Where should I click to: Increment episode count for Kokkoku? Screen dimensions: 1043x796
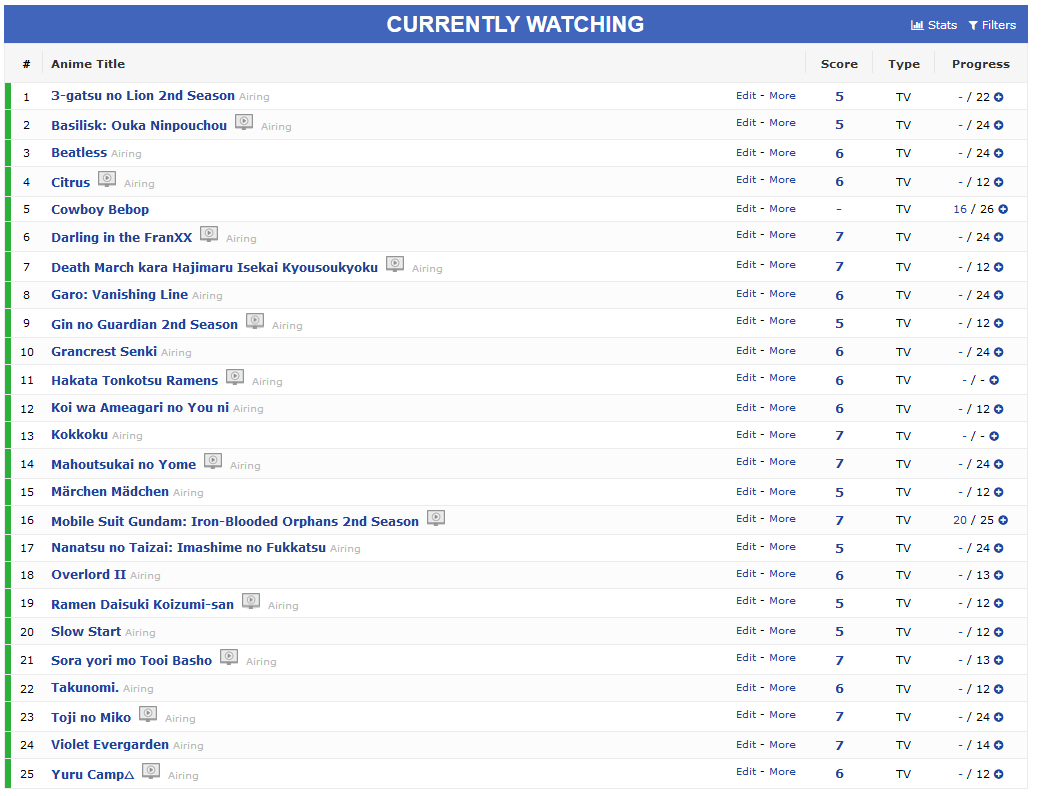(994, 436)
